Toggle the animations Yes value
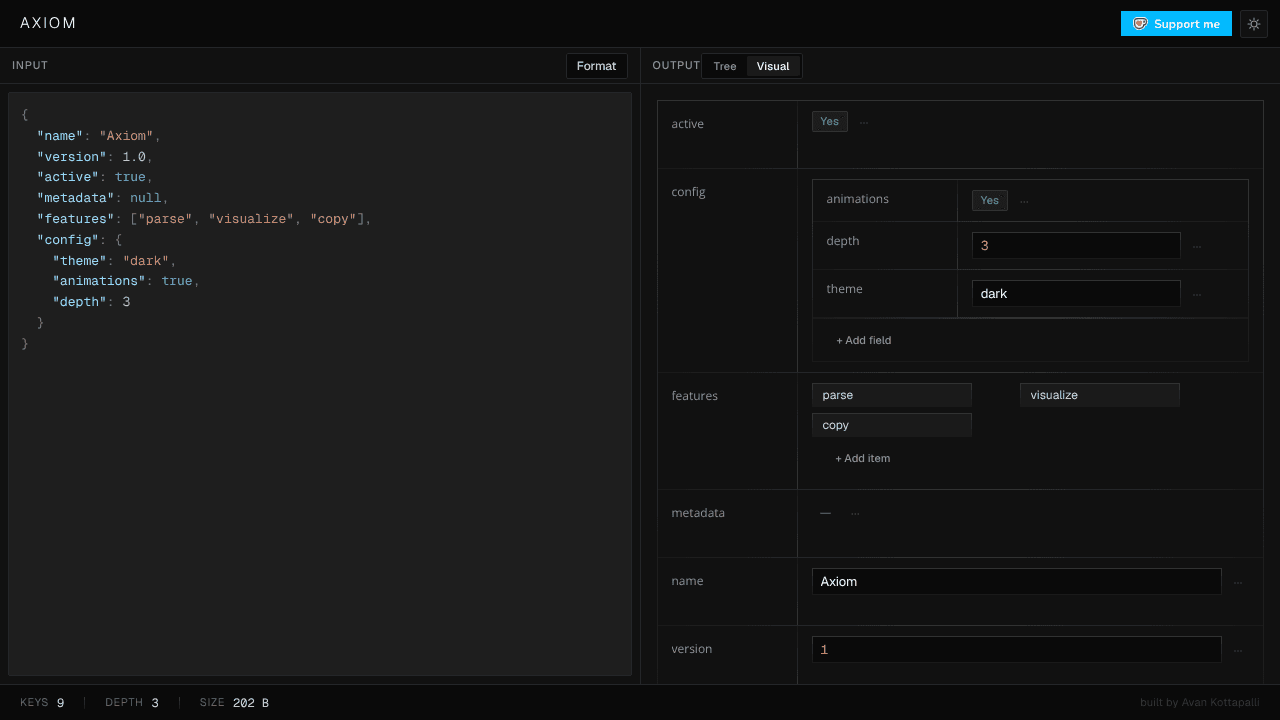 pyautogui.click(x=990, y=200)
